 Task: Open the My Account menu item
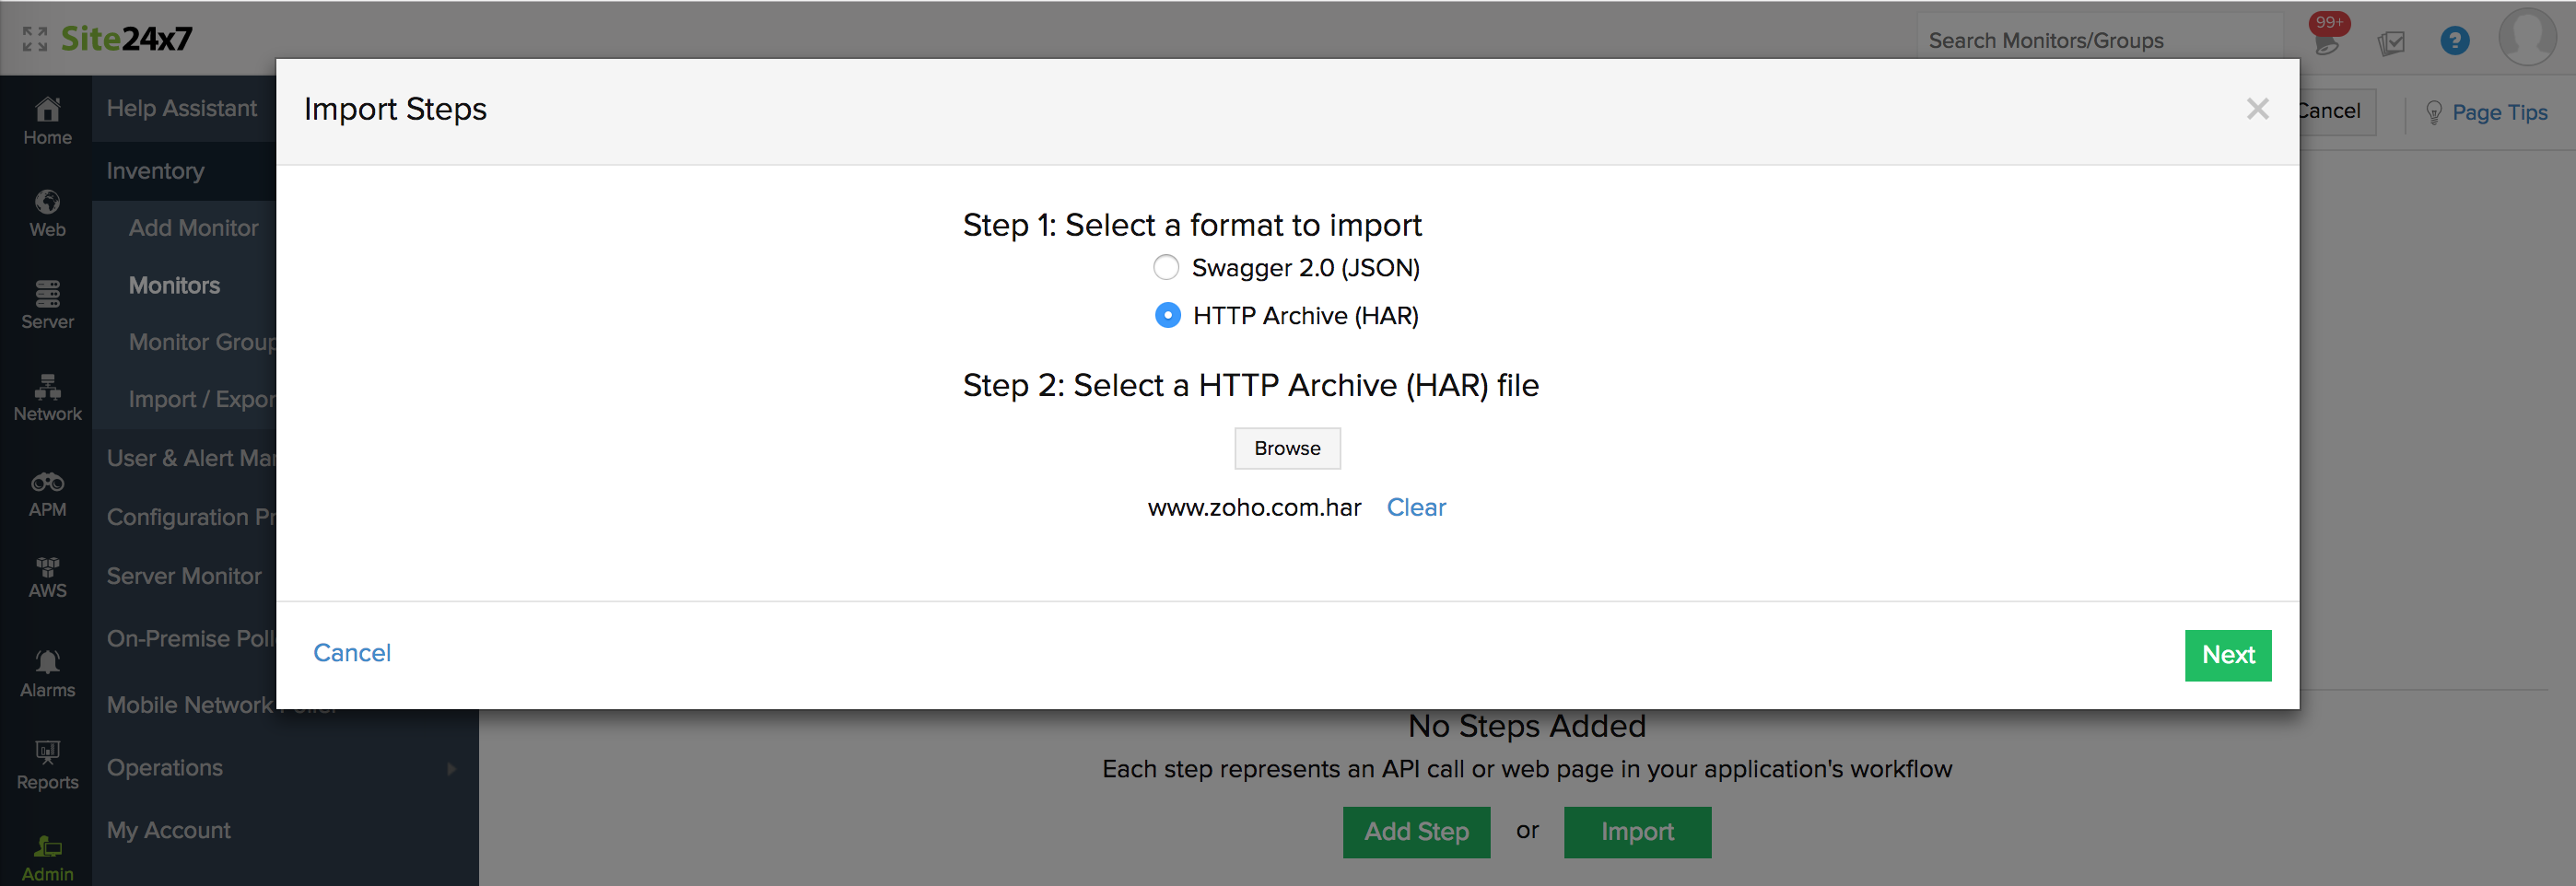pyautogui.click(x=168, y=830)
